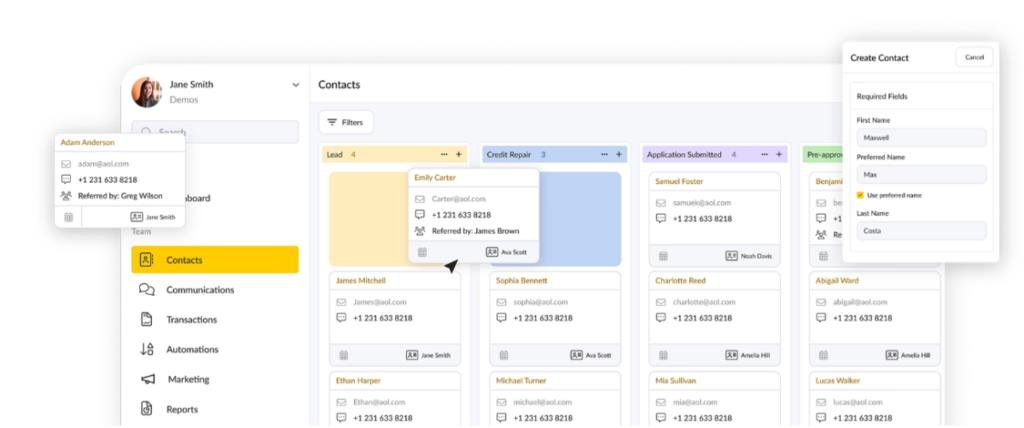Click michael@aol.com on Michael Turner card
The image size is (1024, 428).
coord(542,402)
